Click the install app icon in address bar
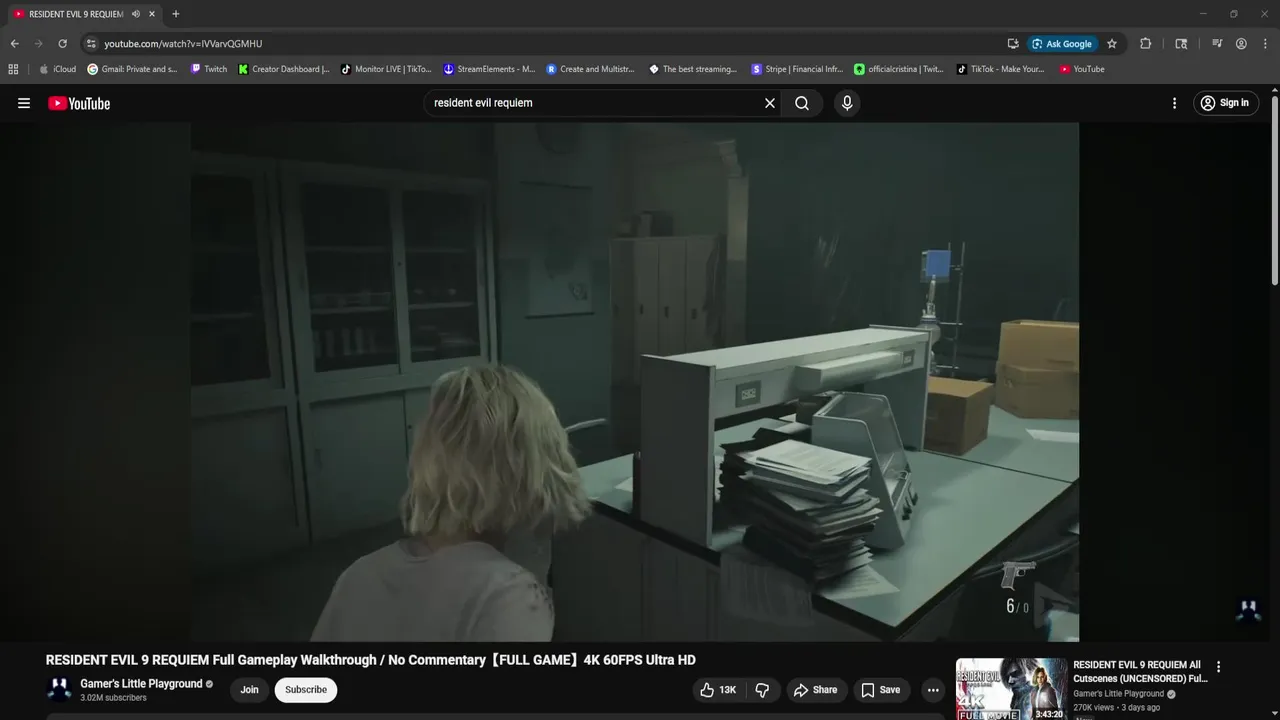This screenshot has width=1280, height=720. pos(1013,44)
